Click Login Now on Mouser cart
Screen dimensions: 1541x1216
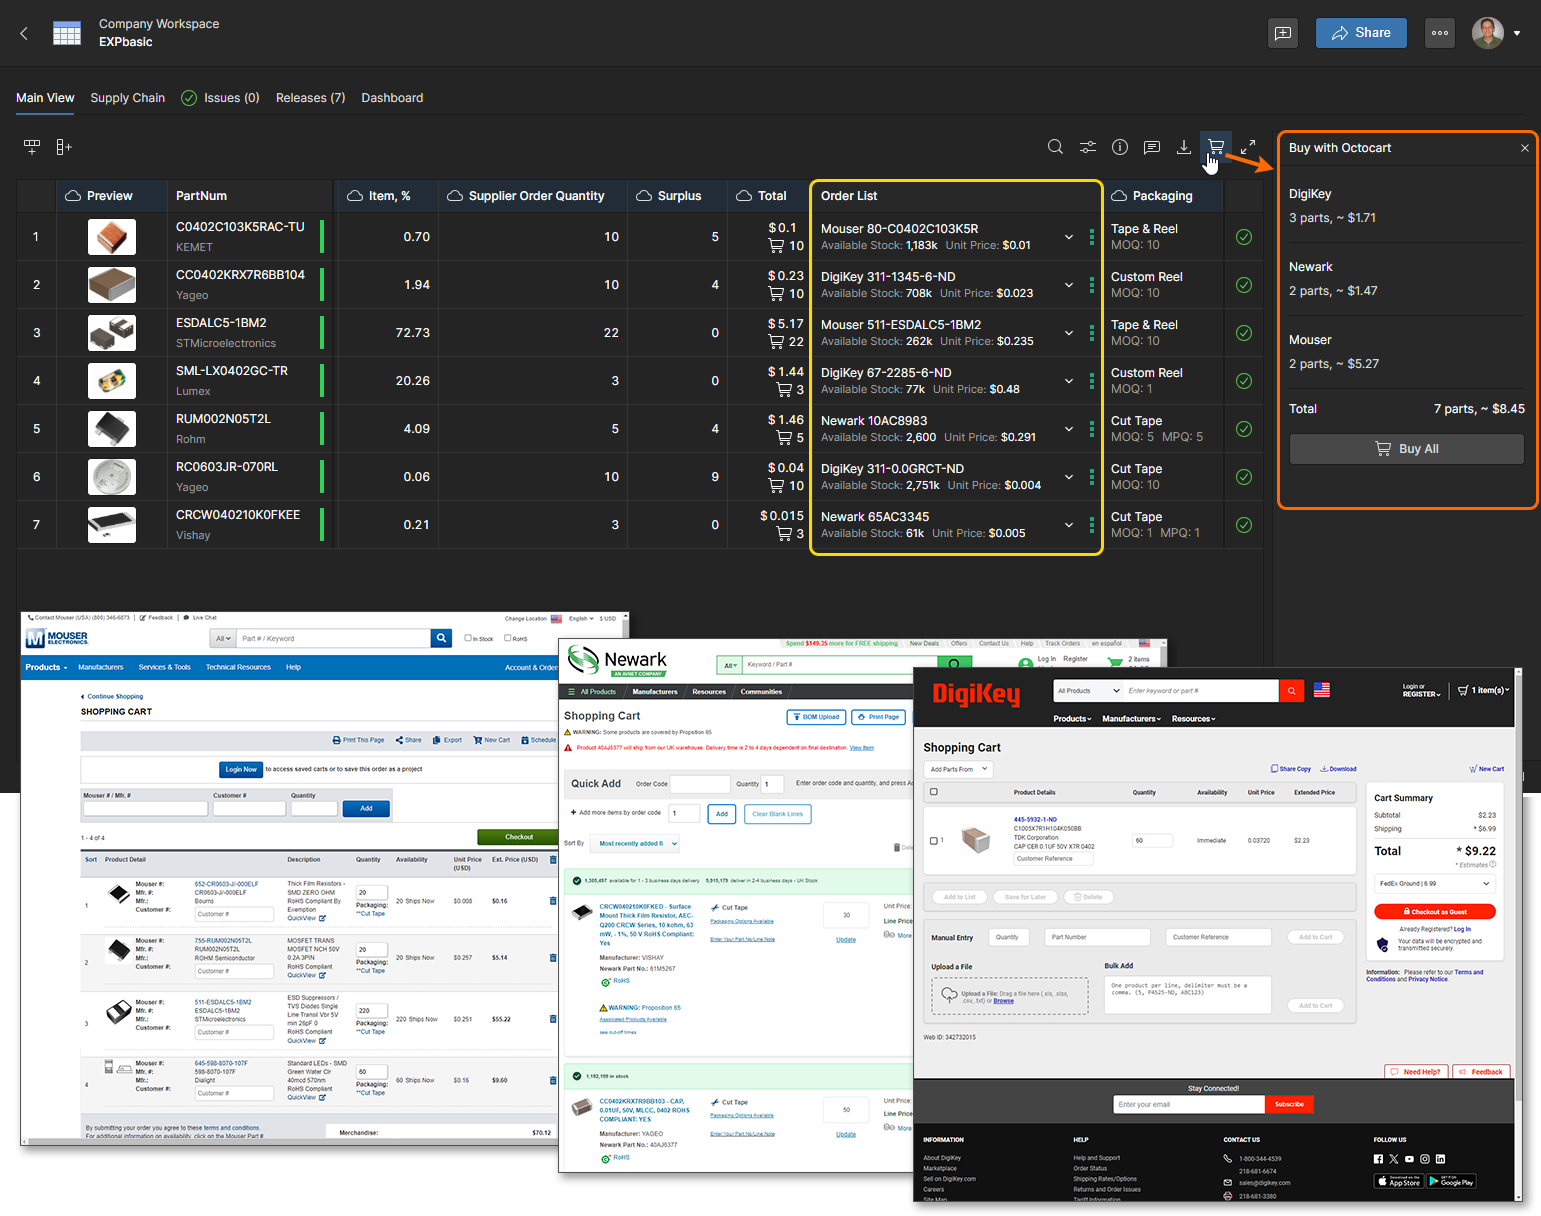[241, 769]
